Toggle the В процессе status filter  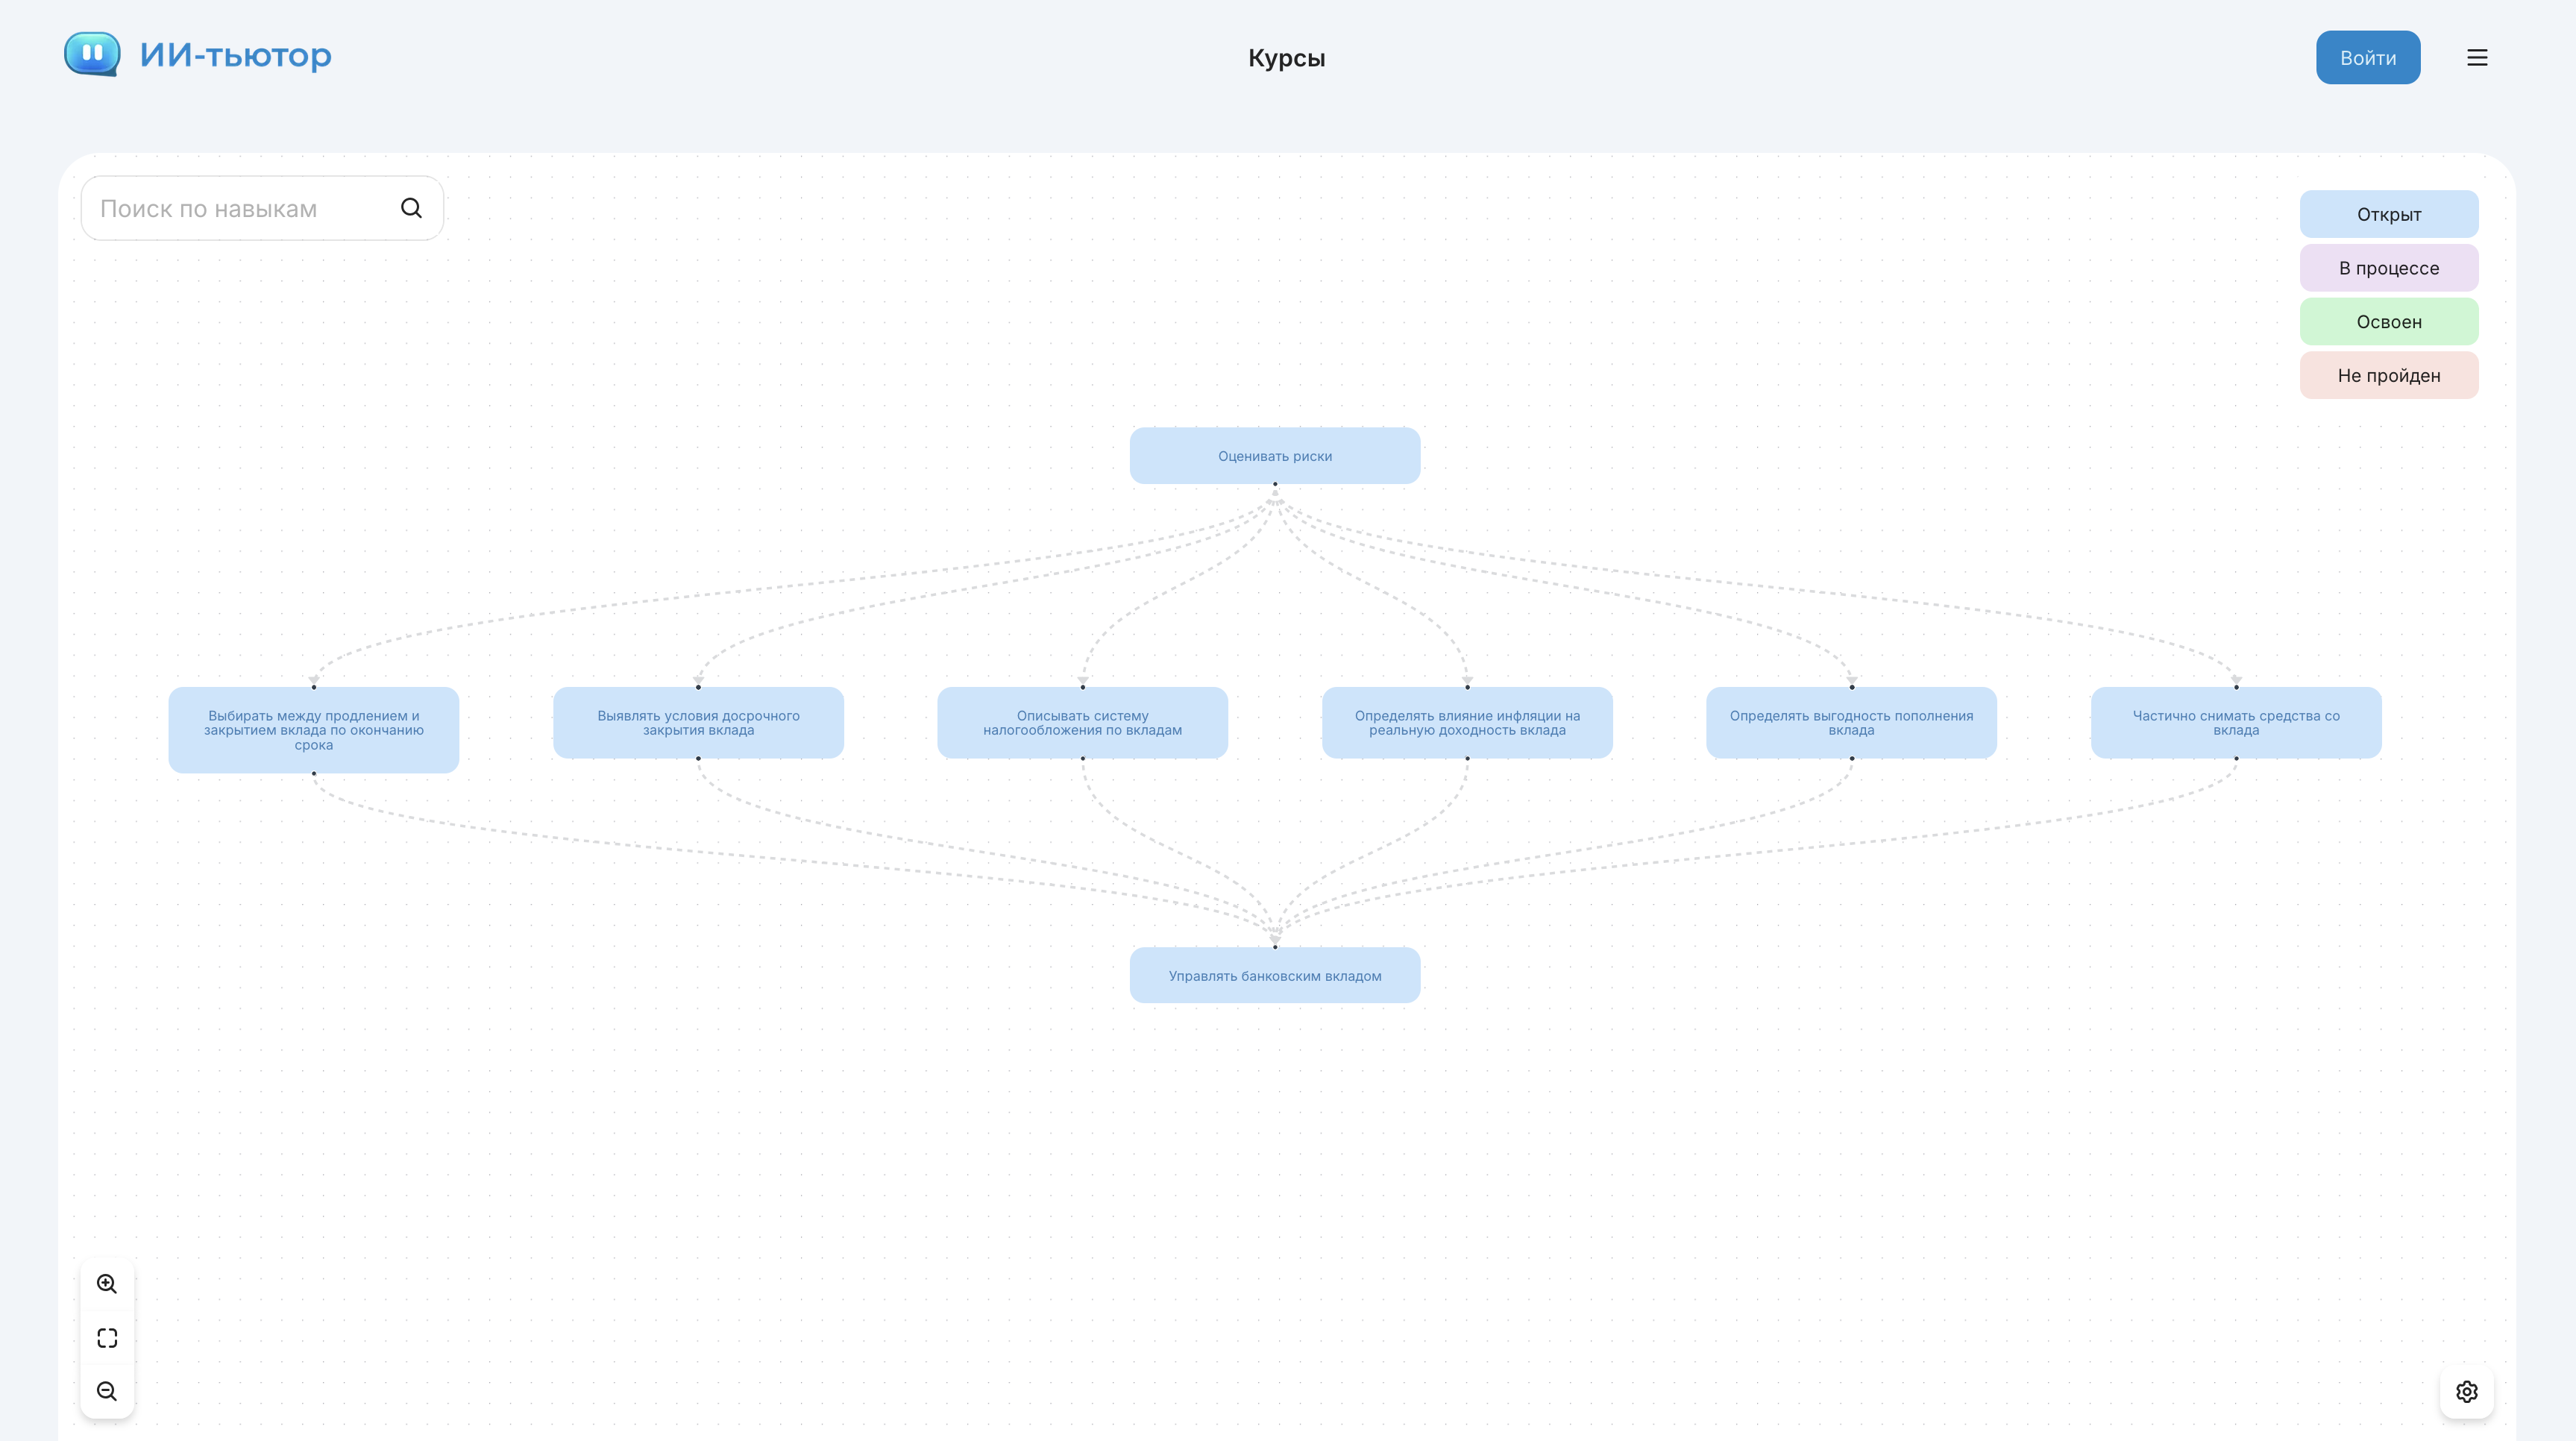(x=2388, y=268)
